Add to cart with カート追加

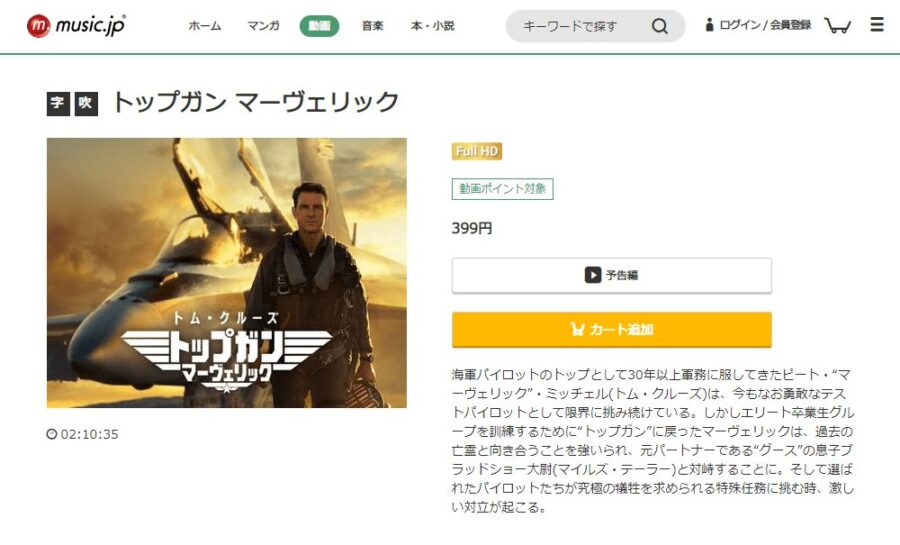pos(611,329)
